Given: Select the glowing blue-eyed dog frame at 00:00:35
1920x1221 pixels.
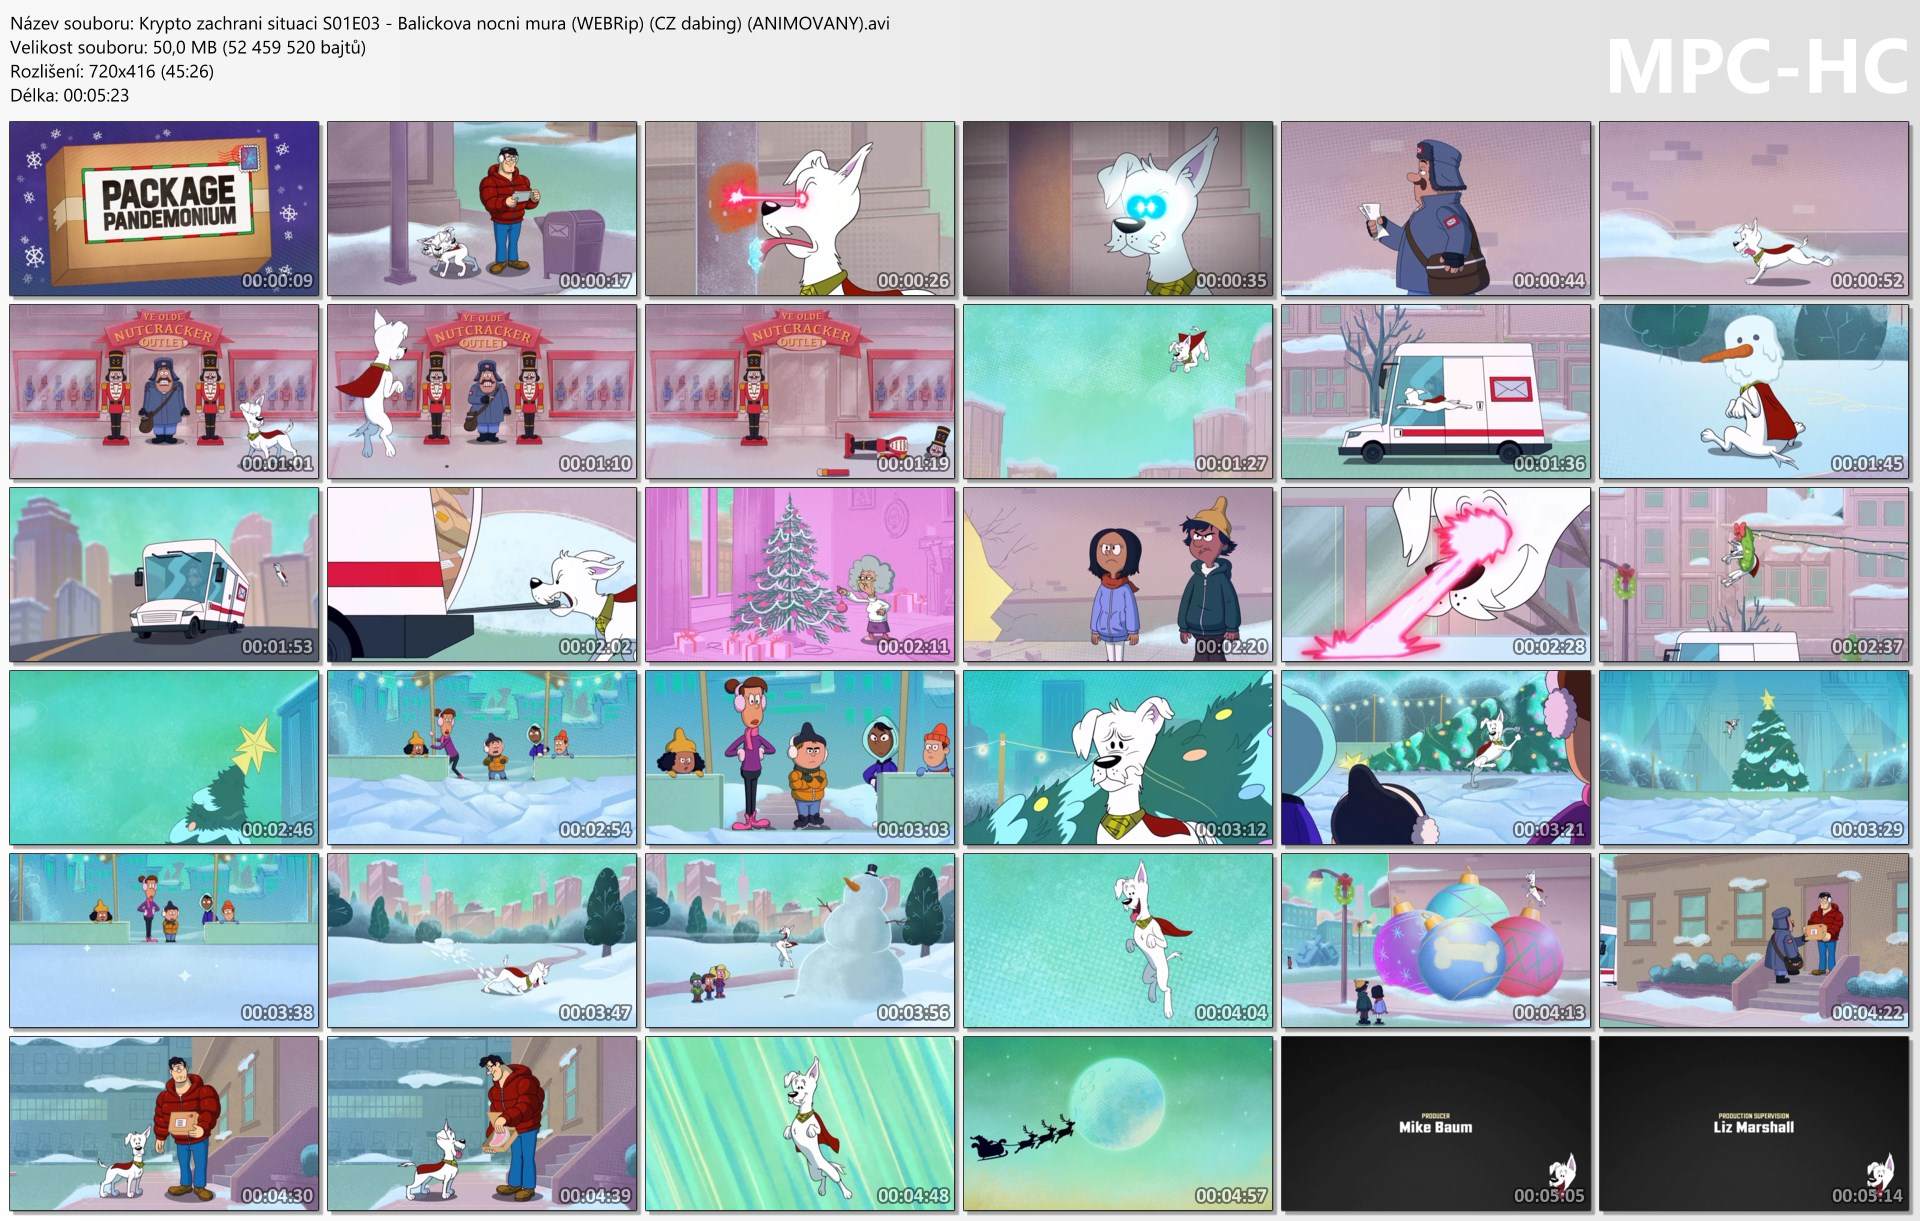Looking at the screenshot, I should (1118, 209).
